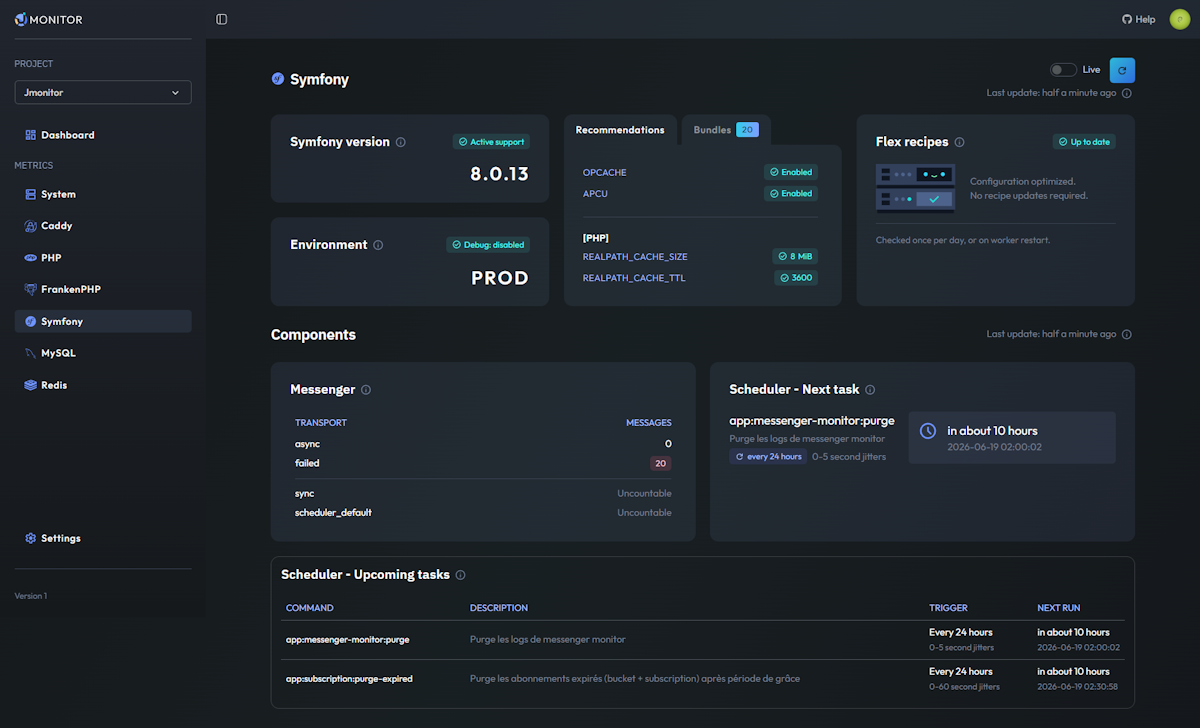The width and height of the screenshot is (1200, 728).
Task: Toggle the Live switch on
Action: click(1063, 70)
